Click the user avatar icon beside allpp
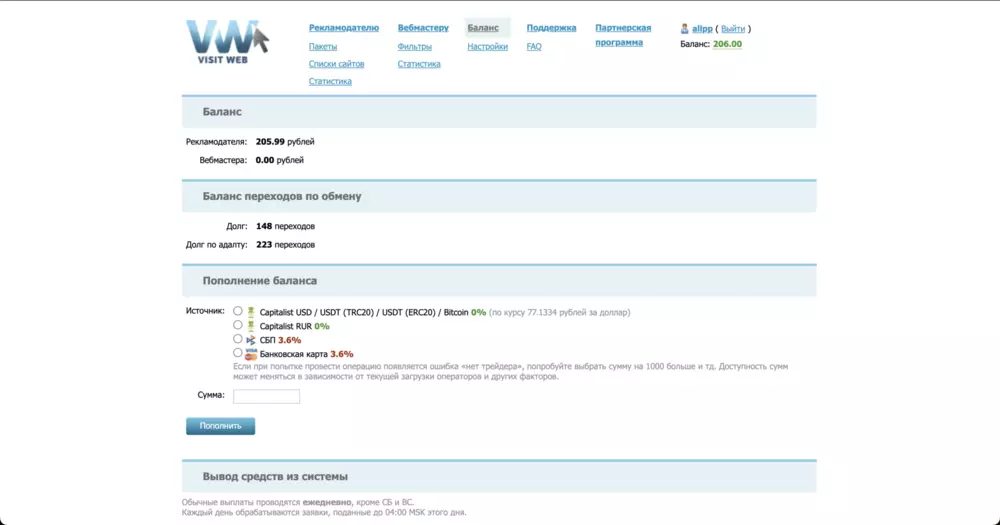The width and height of the screenshot is (1000, 525). click(684, 29)
